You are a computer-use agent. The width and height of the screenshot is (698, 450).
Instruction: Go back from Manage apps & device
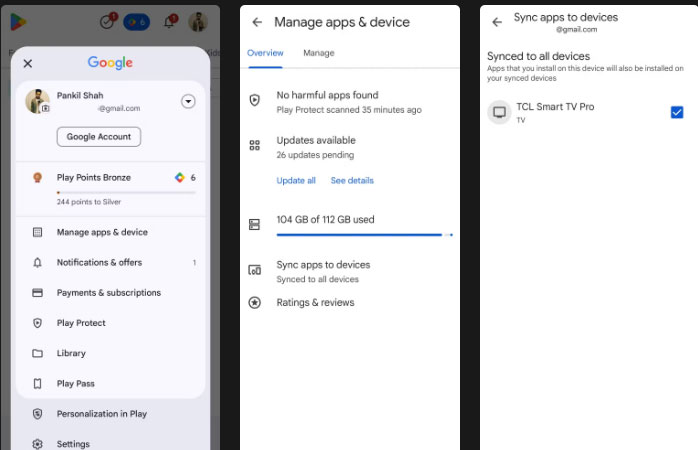pyautogui.click(x=257, y=22)
